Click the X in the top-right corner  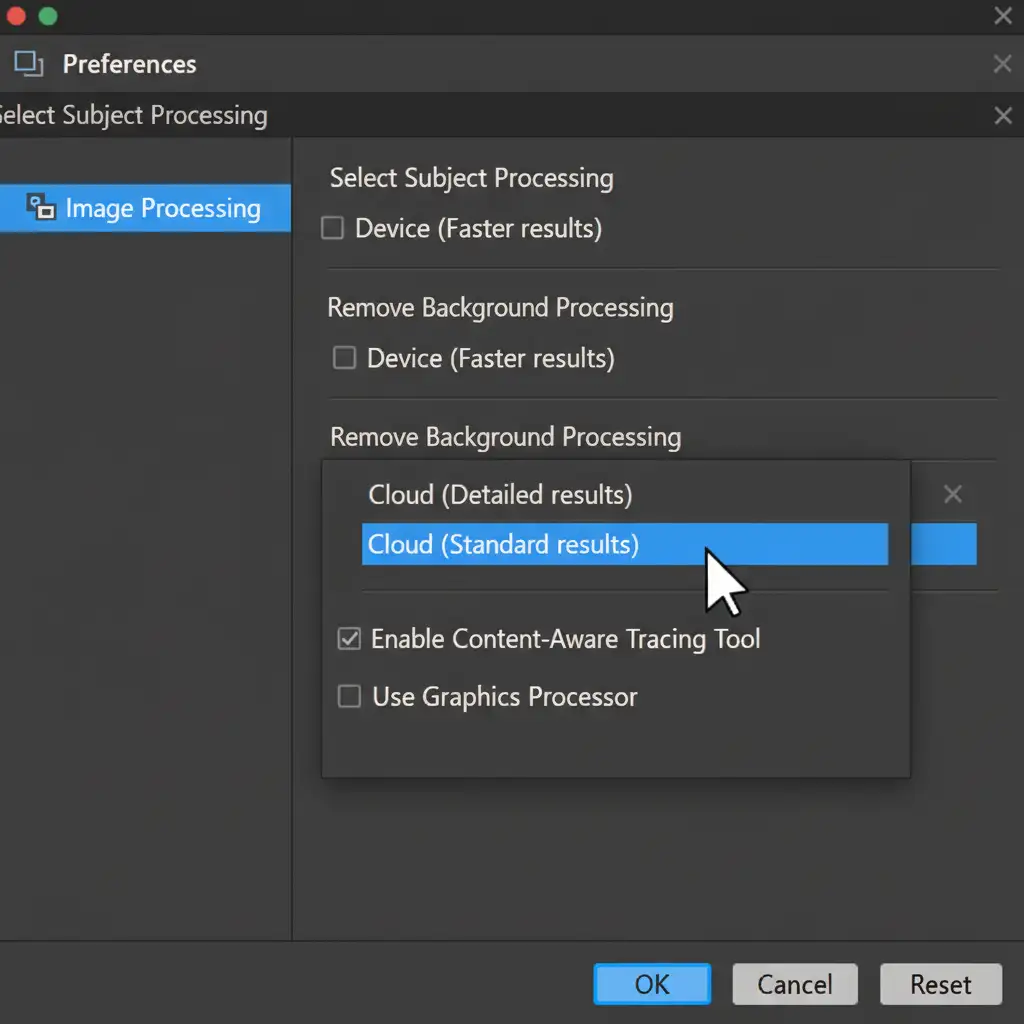click(1003, 15)
